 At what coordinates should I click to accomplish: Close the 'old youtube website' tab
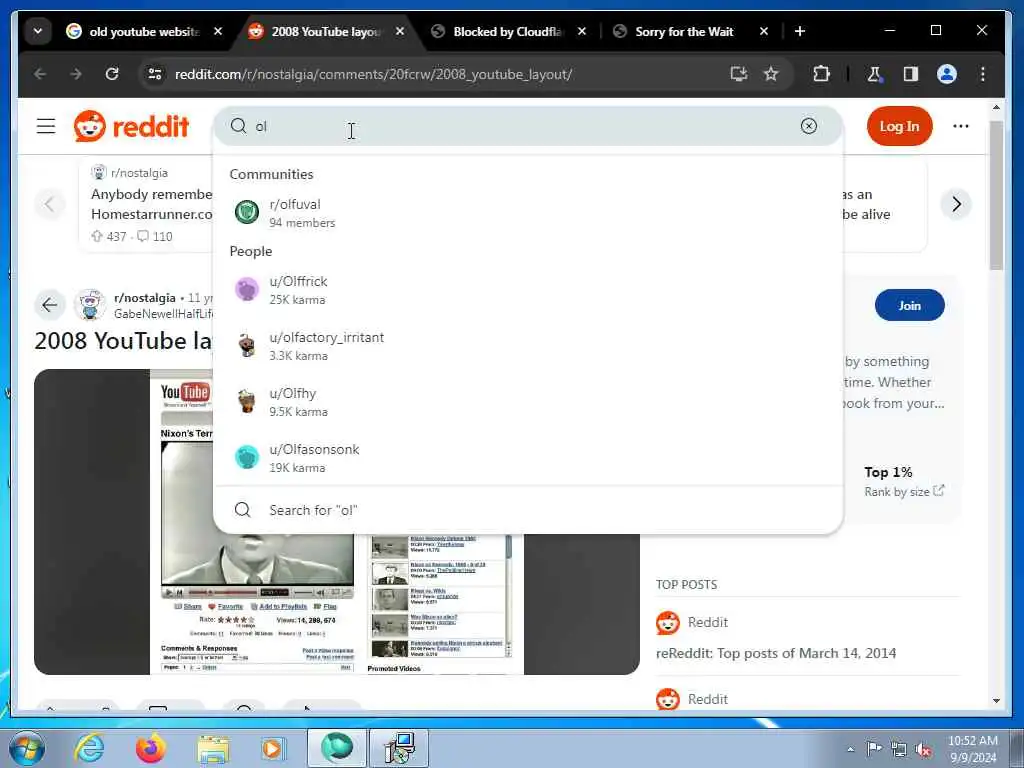pyautogui.click(x=218, y=31)
